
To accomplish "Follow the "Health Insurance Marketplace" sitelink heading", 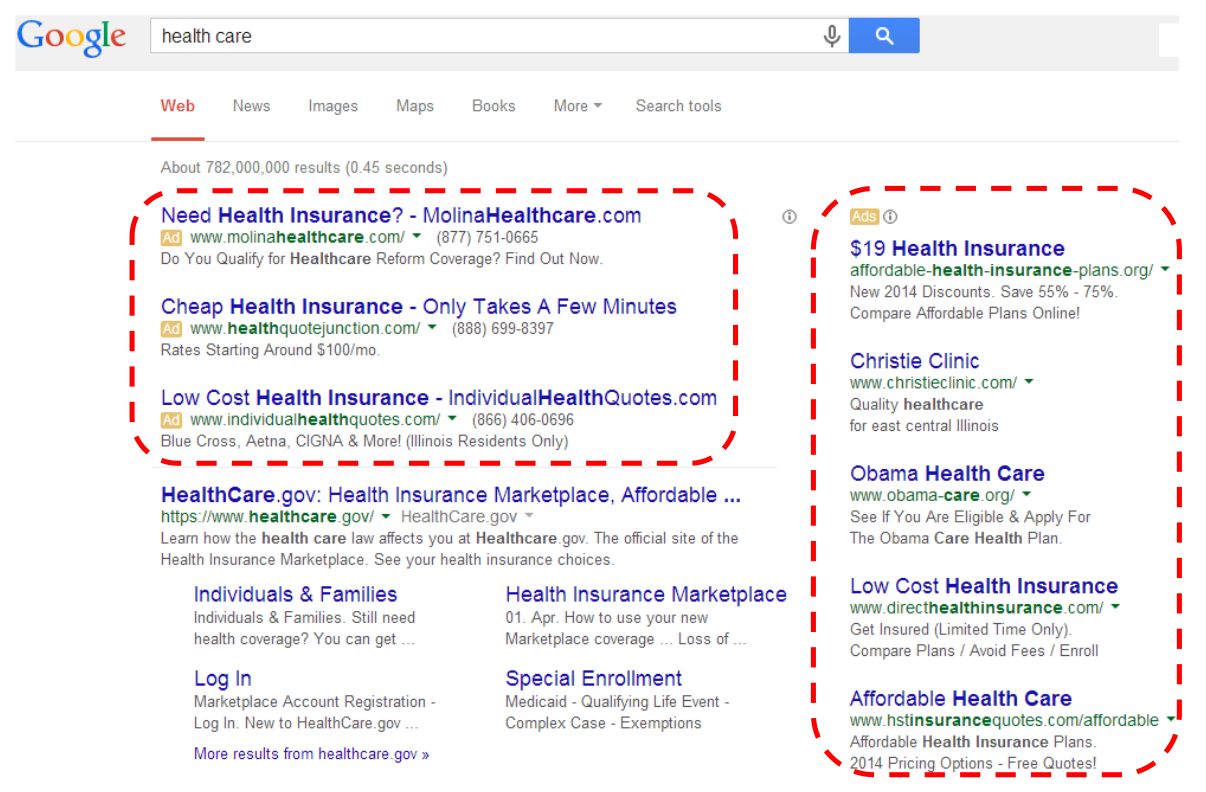I will click(x=646, y=594).
